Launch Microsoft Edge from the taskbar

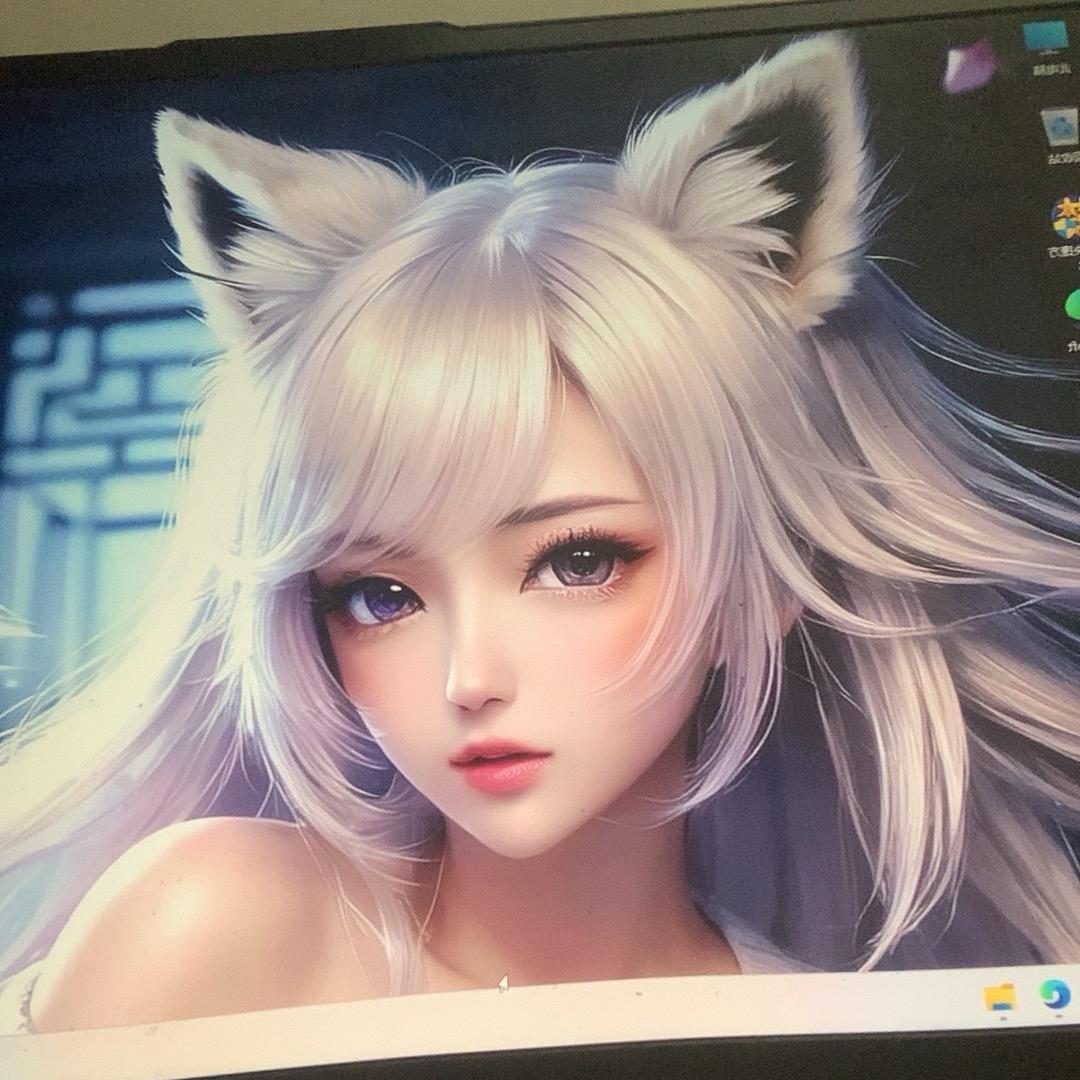(x=1056, y=994)
